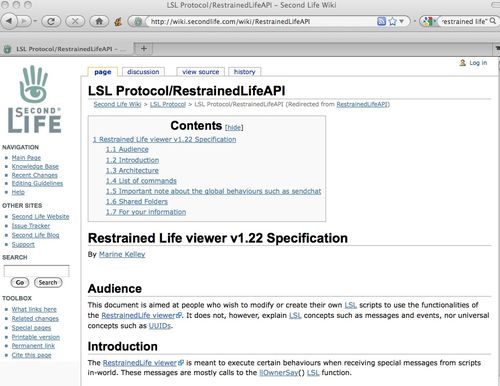500x386 pixels.
Task: Open 'Recent Changes' navigation link
Action: [x=35, y=175]
